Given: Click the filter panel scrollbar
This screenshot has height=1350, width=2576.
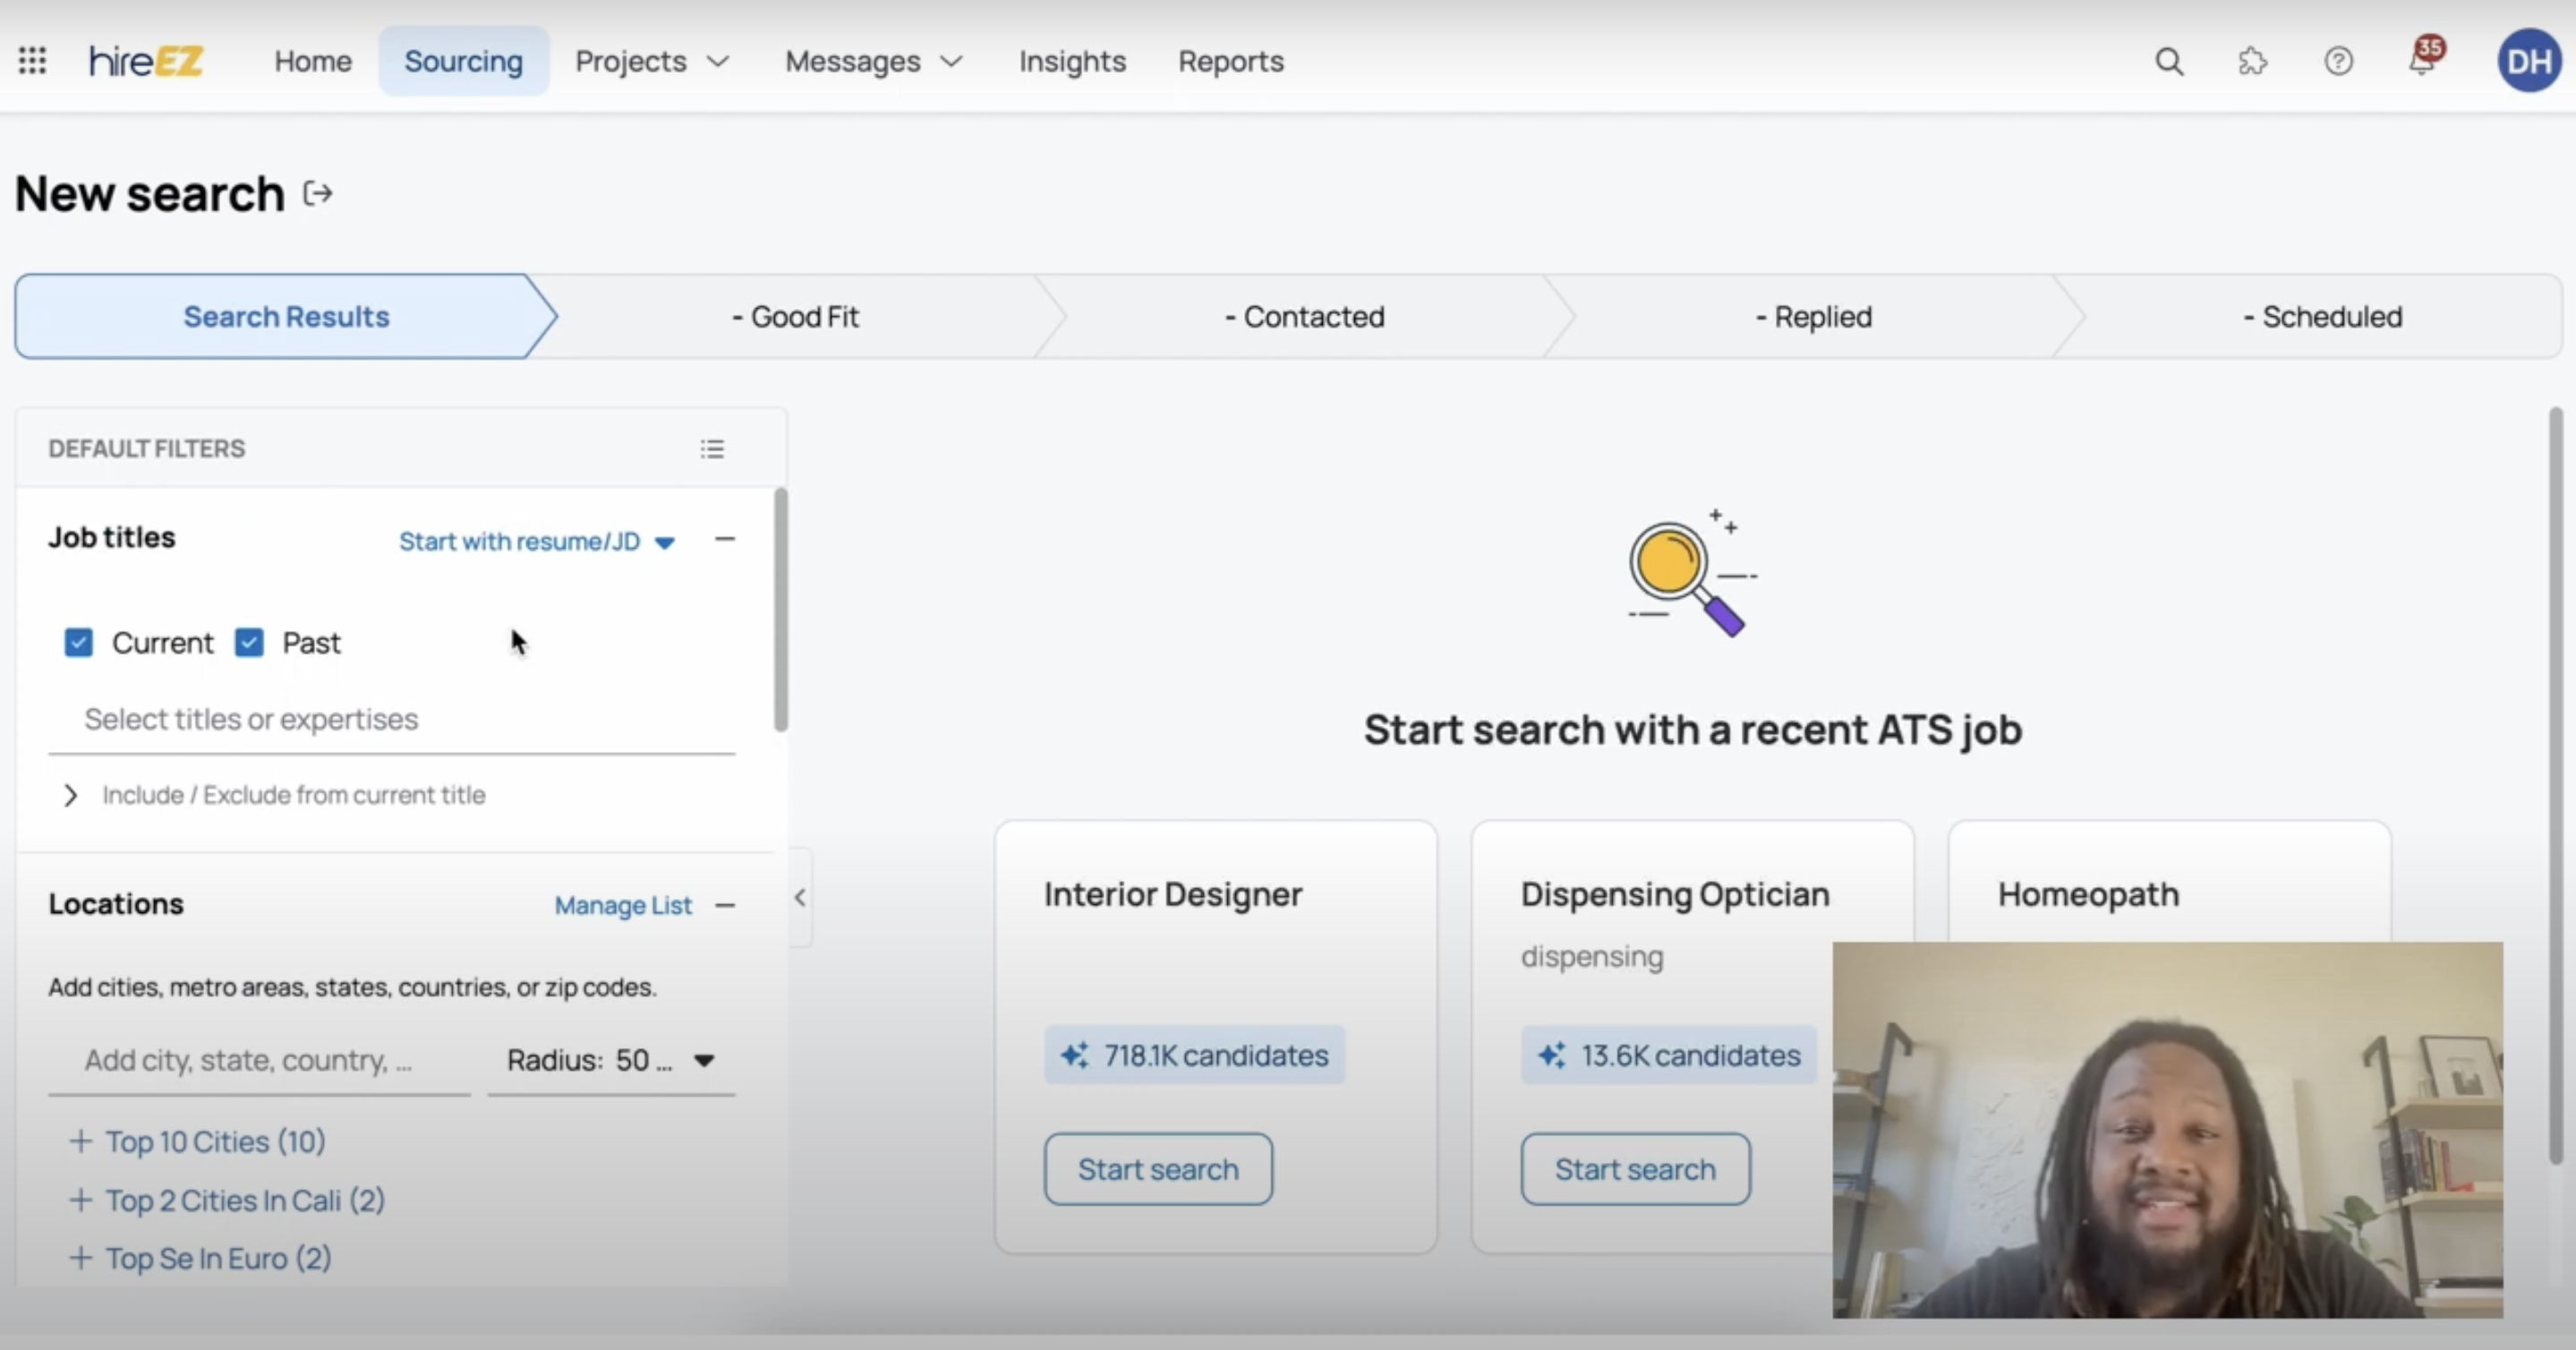Looking at the screenshot, I should pos(780,610).
